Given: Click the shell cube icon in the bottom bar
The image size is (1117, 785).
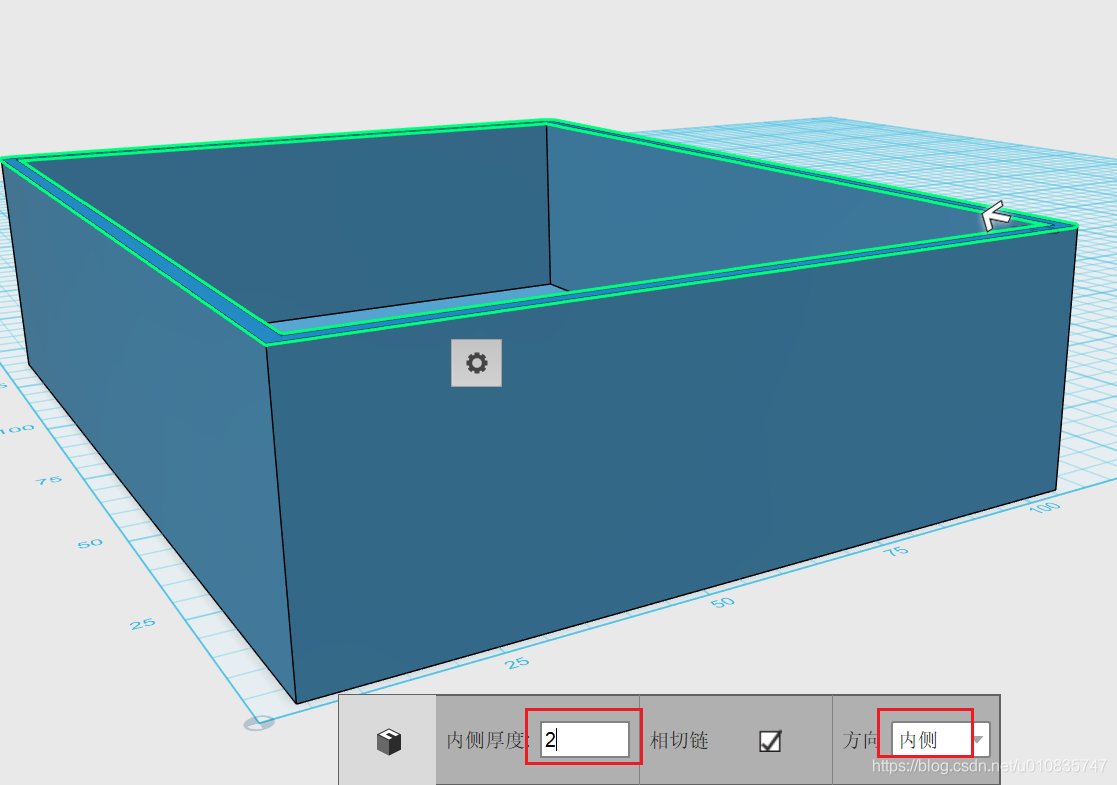Looking at the screenshot, I should click(x=389, y=742).
